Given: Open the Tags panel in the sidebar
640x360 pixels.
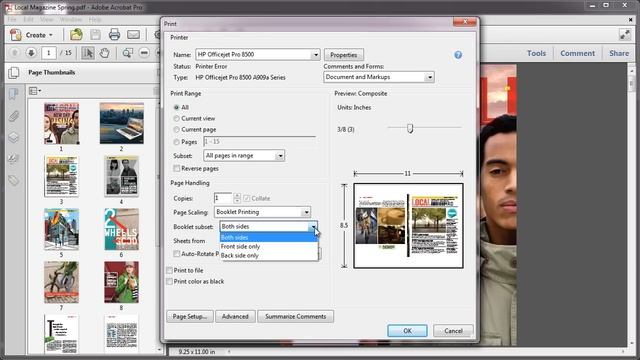Looking at the screenshot, I should (13, 180).
